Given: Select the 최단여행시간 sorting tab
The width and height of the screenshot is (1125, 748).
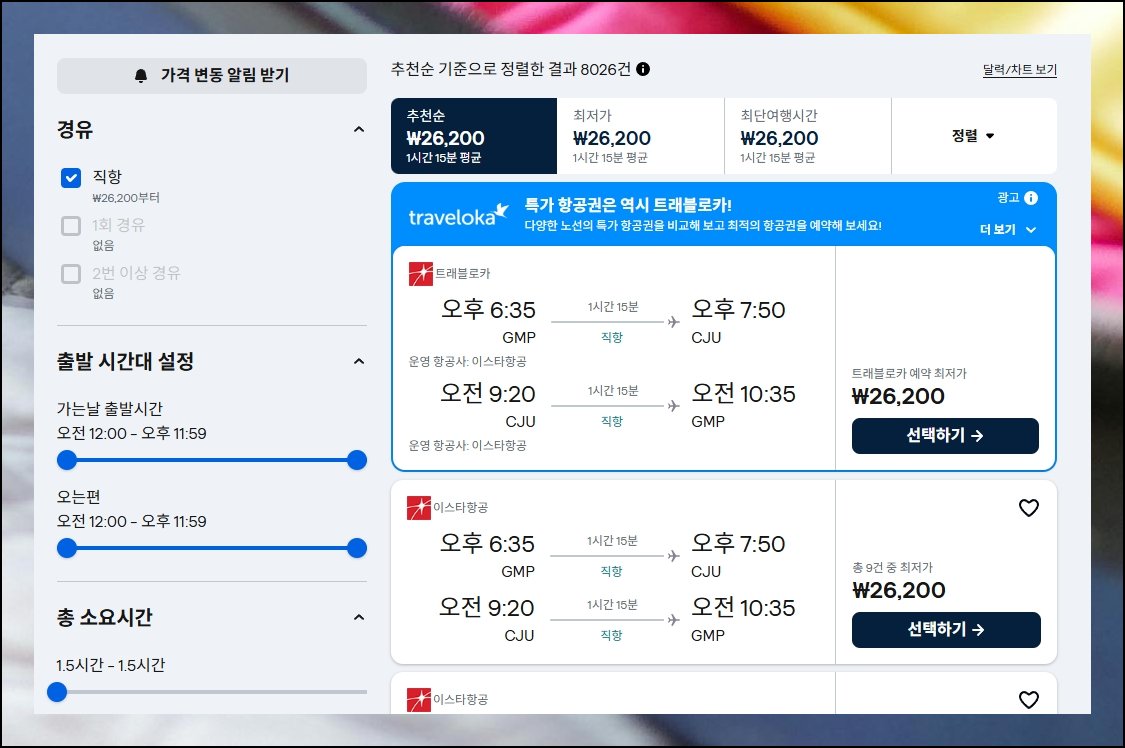Looking at the screenshot, I should click(x=808, y=136).
